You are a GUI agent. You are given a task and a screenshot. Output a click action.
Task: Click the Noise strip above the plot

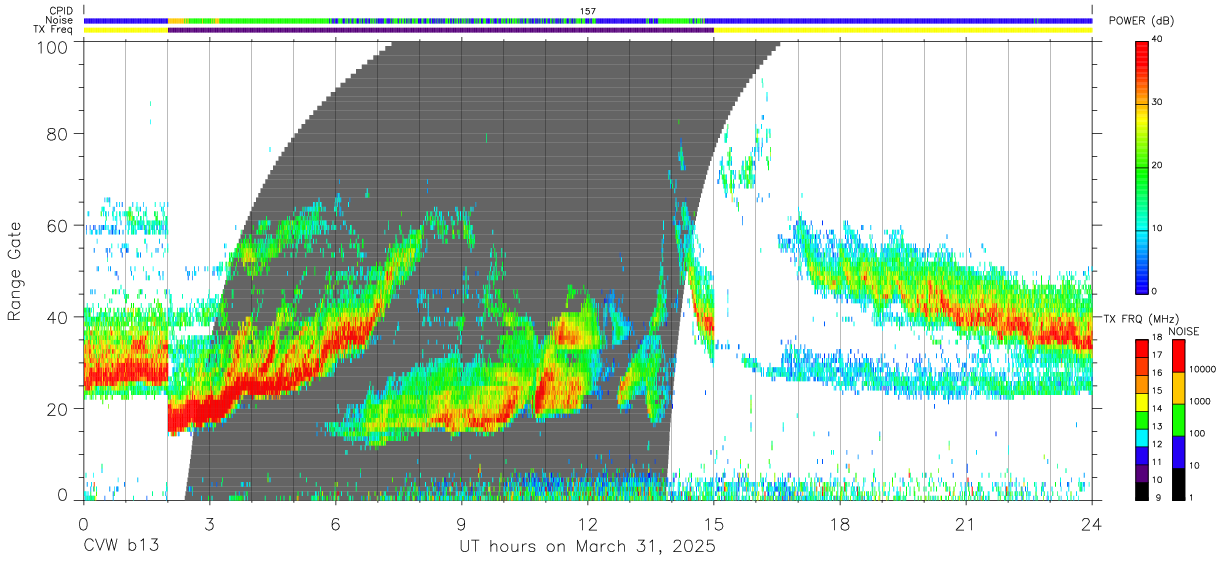point(588,20)
